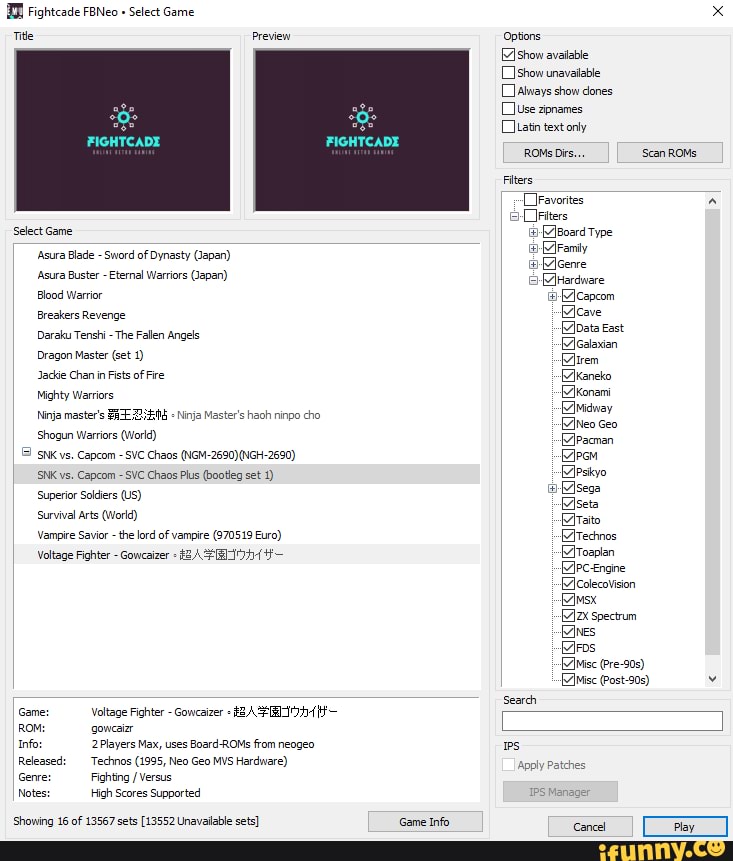Viewport: 733px width, 861px height.
Task: Uncheck the Show available option
Action: (508, 55)
